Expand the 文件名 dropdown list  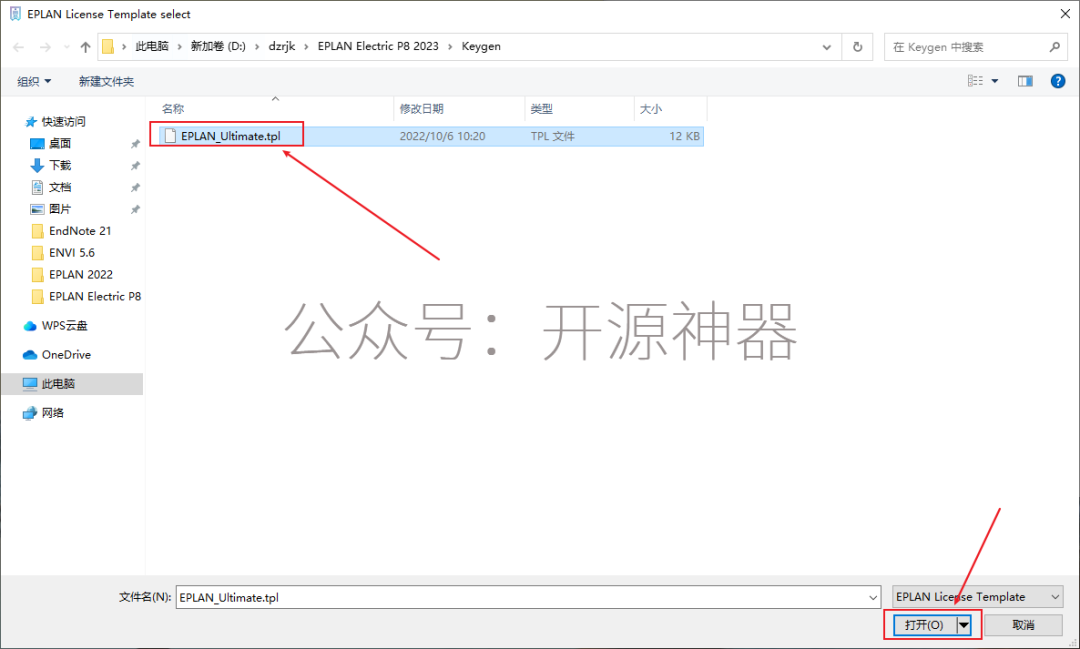(873, 597)
